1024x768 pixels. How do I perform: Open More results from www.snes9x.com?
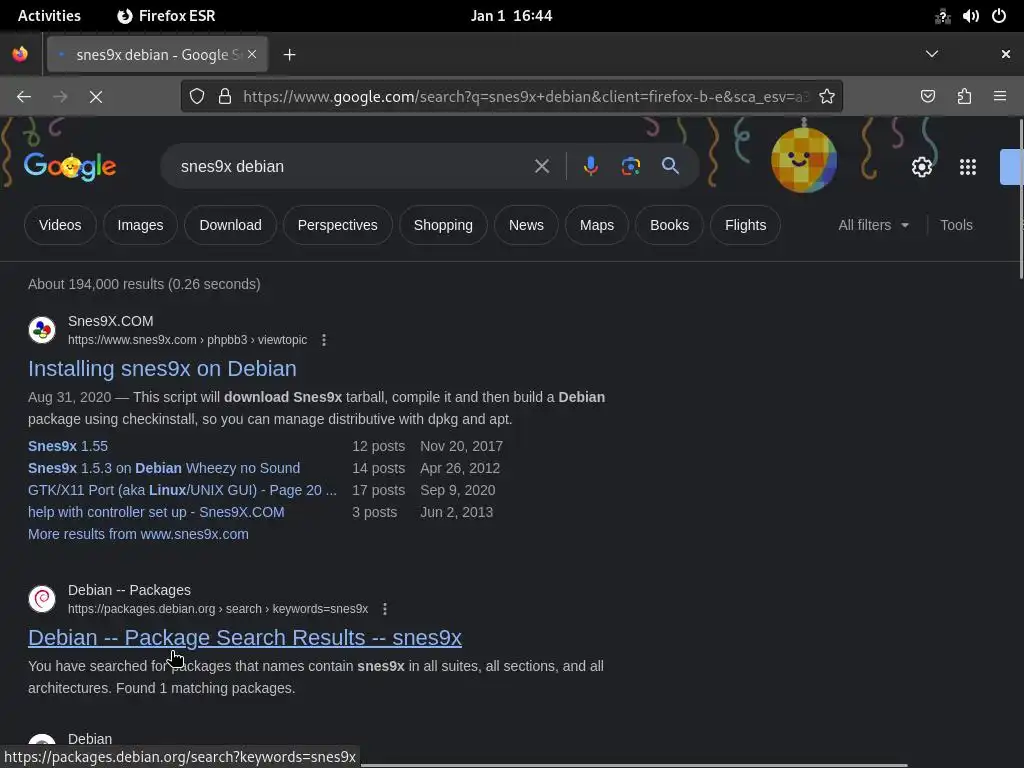point(138,534)
